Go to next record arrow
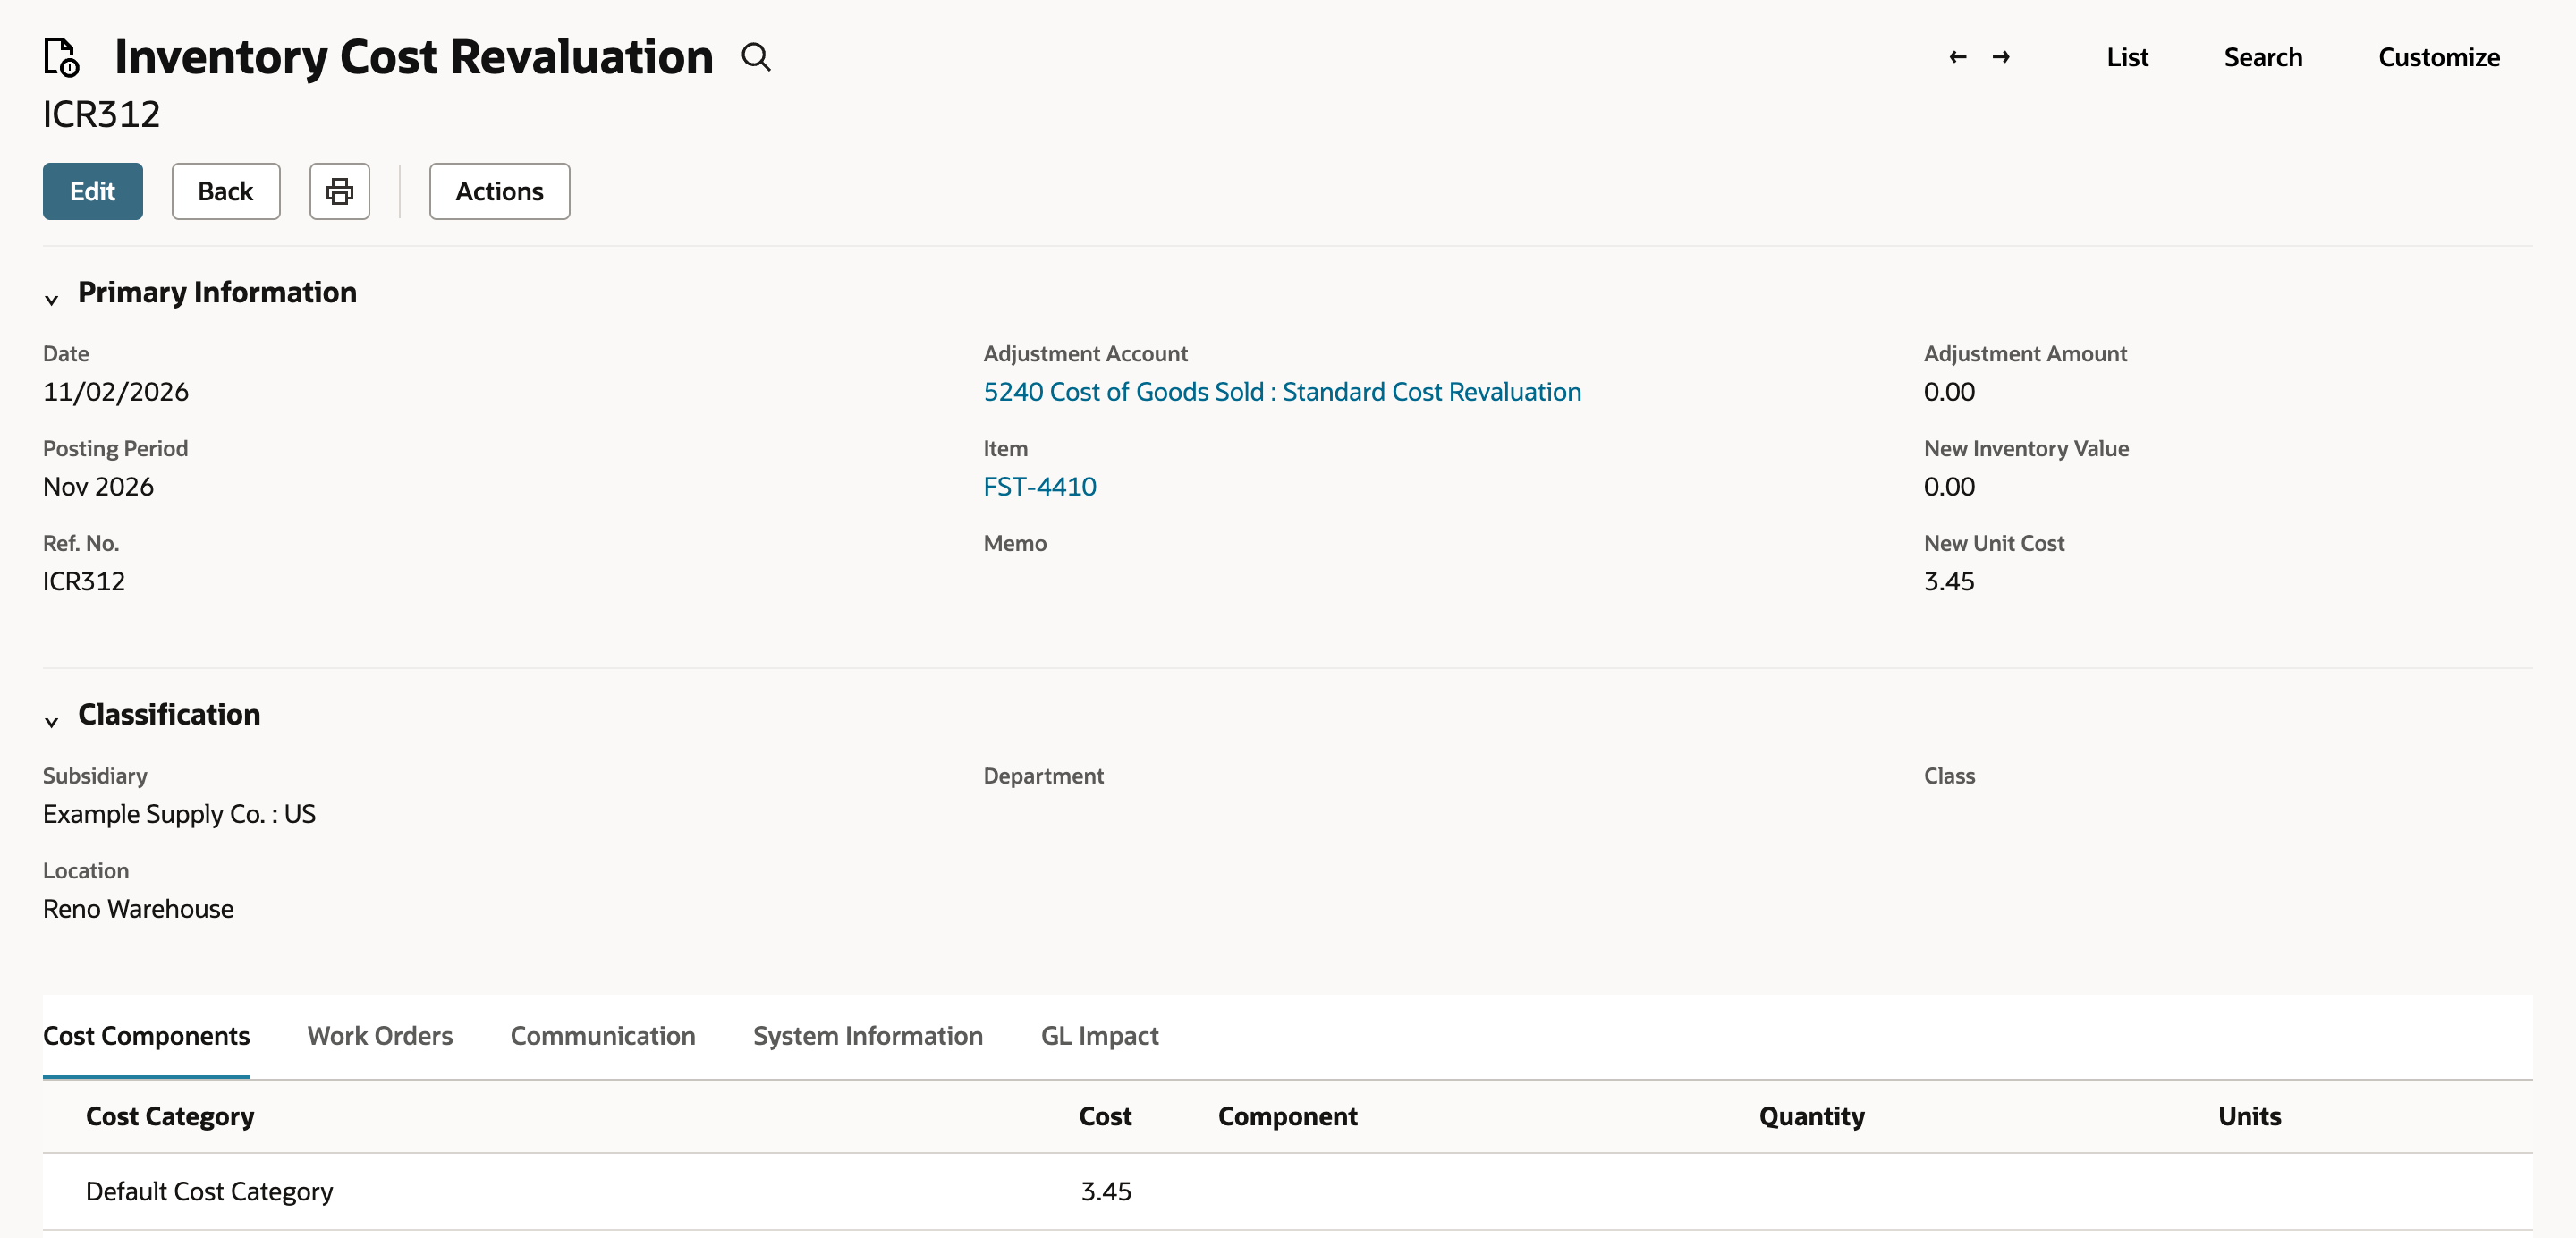Screen dimensions: 2576x1238 (2001, 57)
